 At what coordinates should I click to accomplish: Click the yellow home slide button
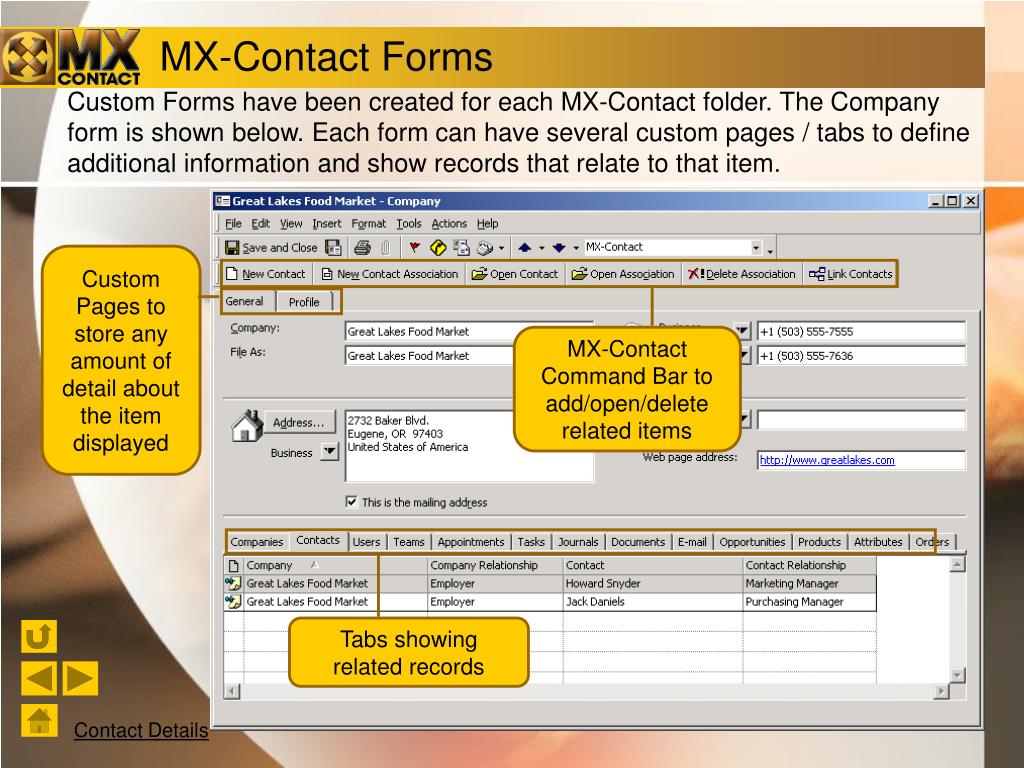pyautogui.click(x=39, y=720)
